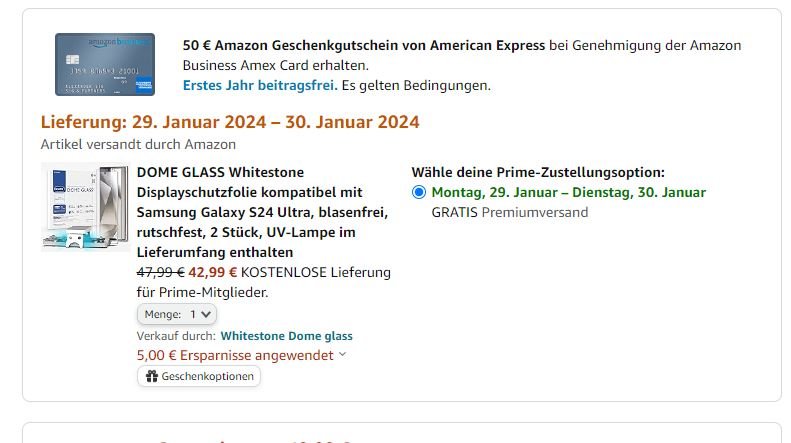Screen dimensions: 791x443
Task: Click the crossed-out 47,99 € price
Action: 160,272
